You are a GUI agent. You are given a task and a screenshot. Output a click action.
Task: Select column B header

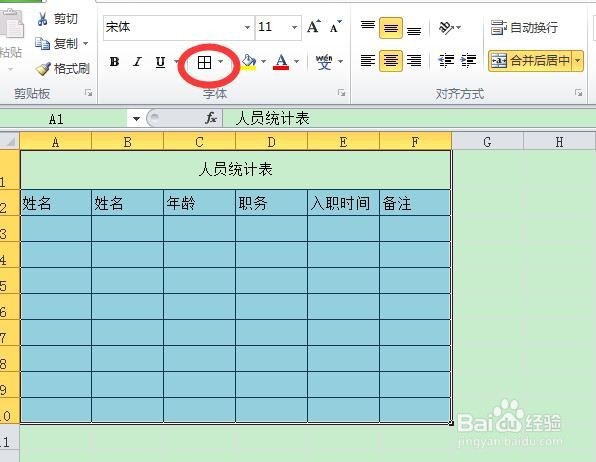pos(127,142)
